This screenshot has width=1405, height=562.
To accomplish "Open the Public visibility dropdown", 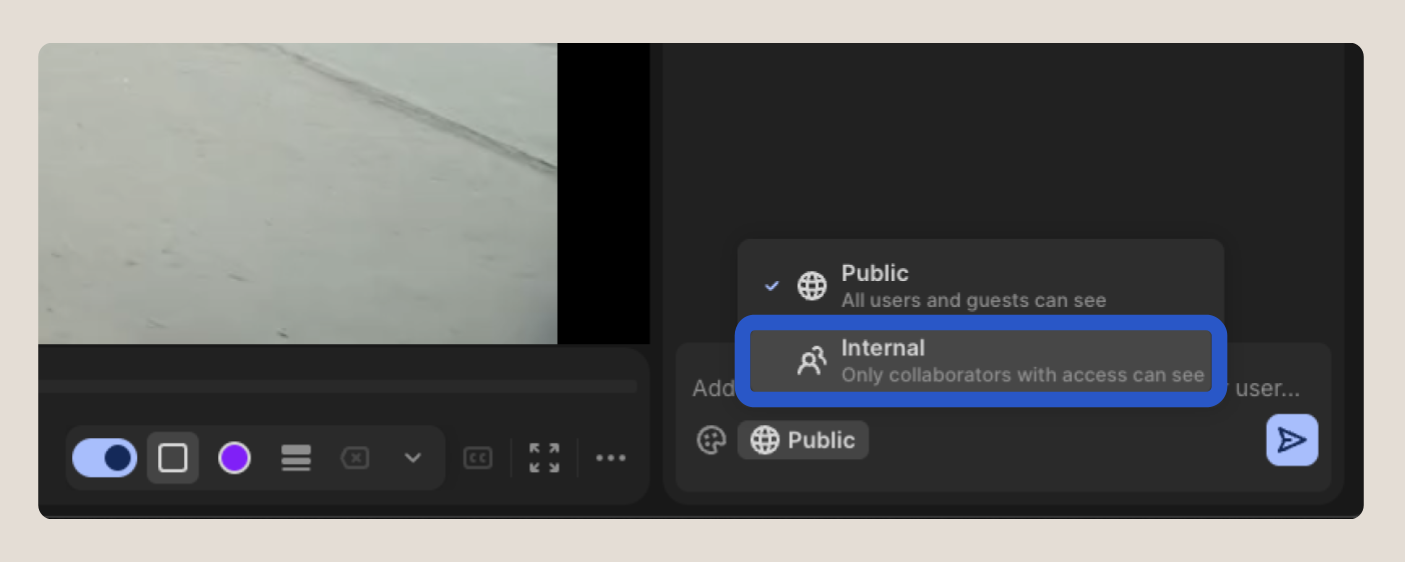I will pyautogui.click(x=803, y=440).
